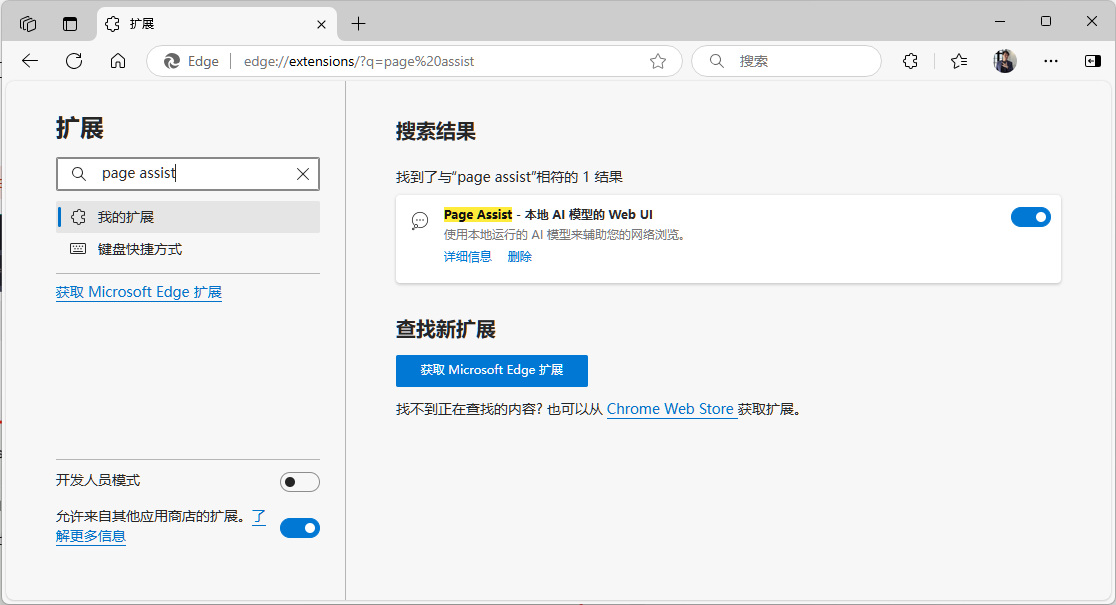Enable 开发人员模式 toggle
Viewport: 1116px width, 605px height.
(x=300, y=482)
